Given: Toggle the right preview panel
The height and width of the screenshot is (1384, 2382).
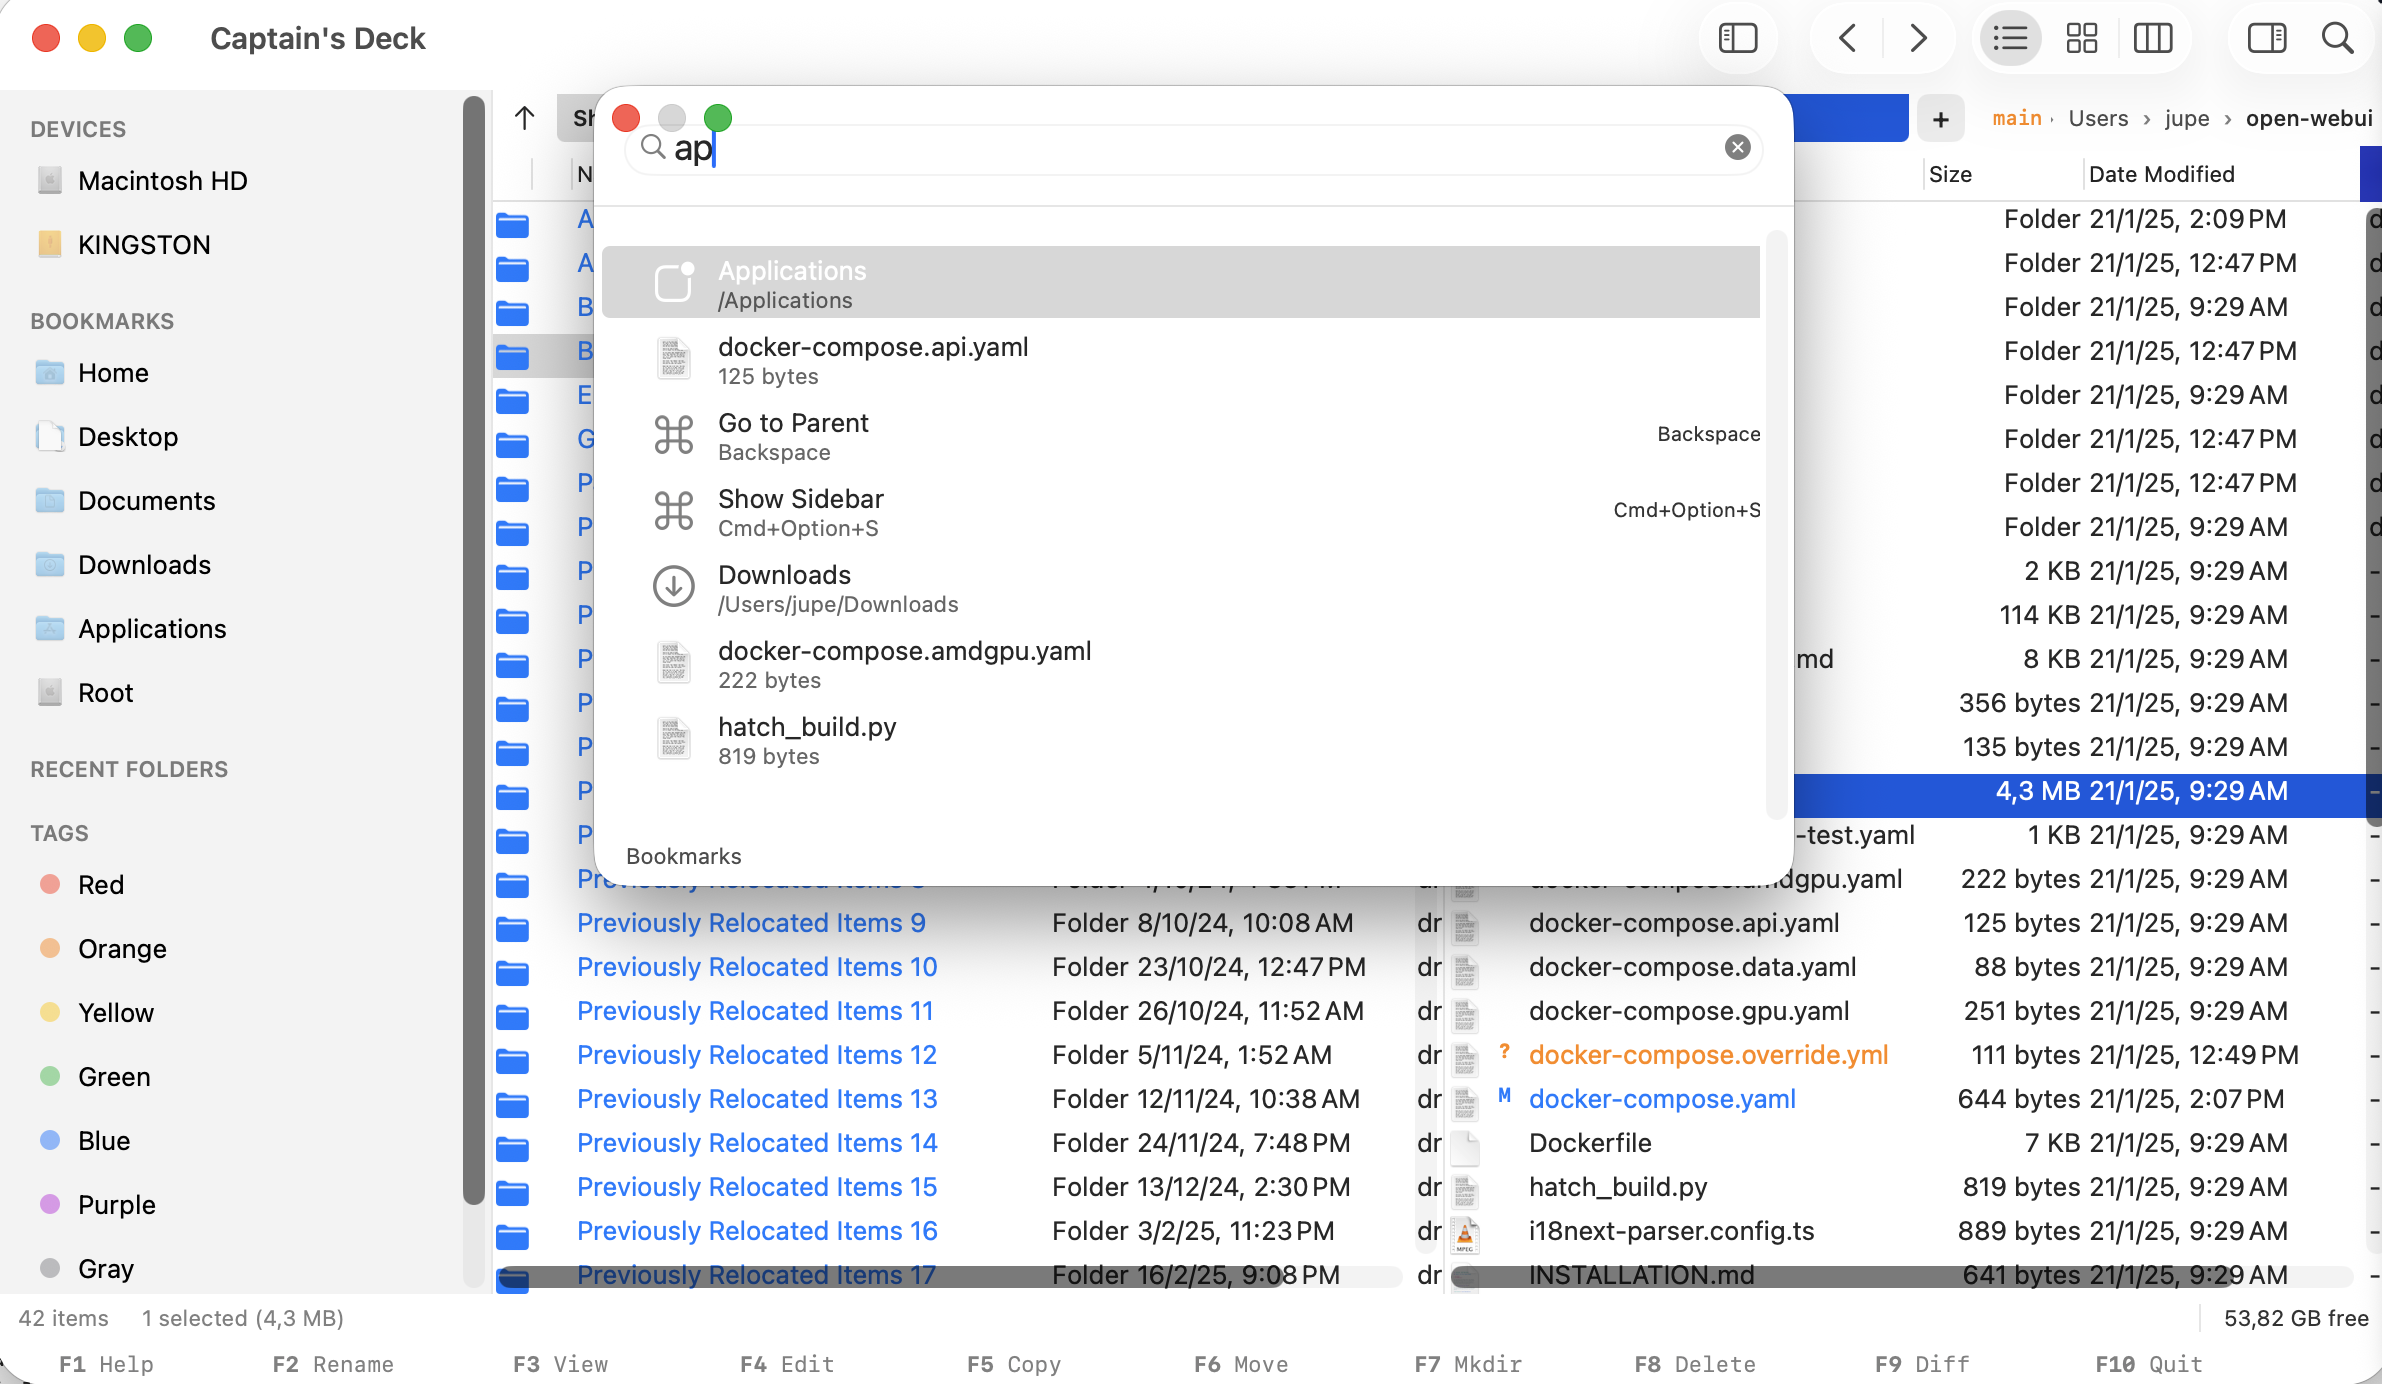Looking at the screenshot, I should tap(2265, 38).
